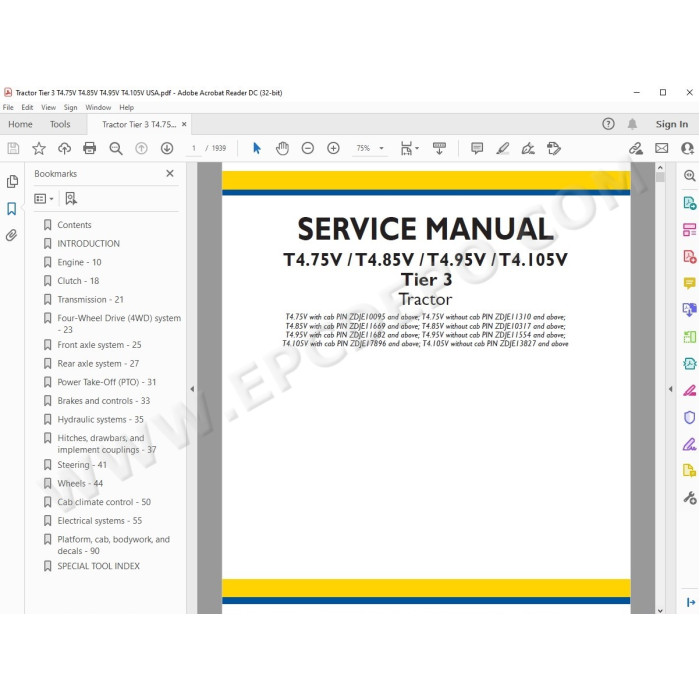The height and width of the screenshot is (700, 700).
Task: Jump to the INTRODUCTION bookmark
Action: point(88,244)
